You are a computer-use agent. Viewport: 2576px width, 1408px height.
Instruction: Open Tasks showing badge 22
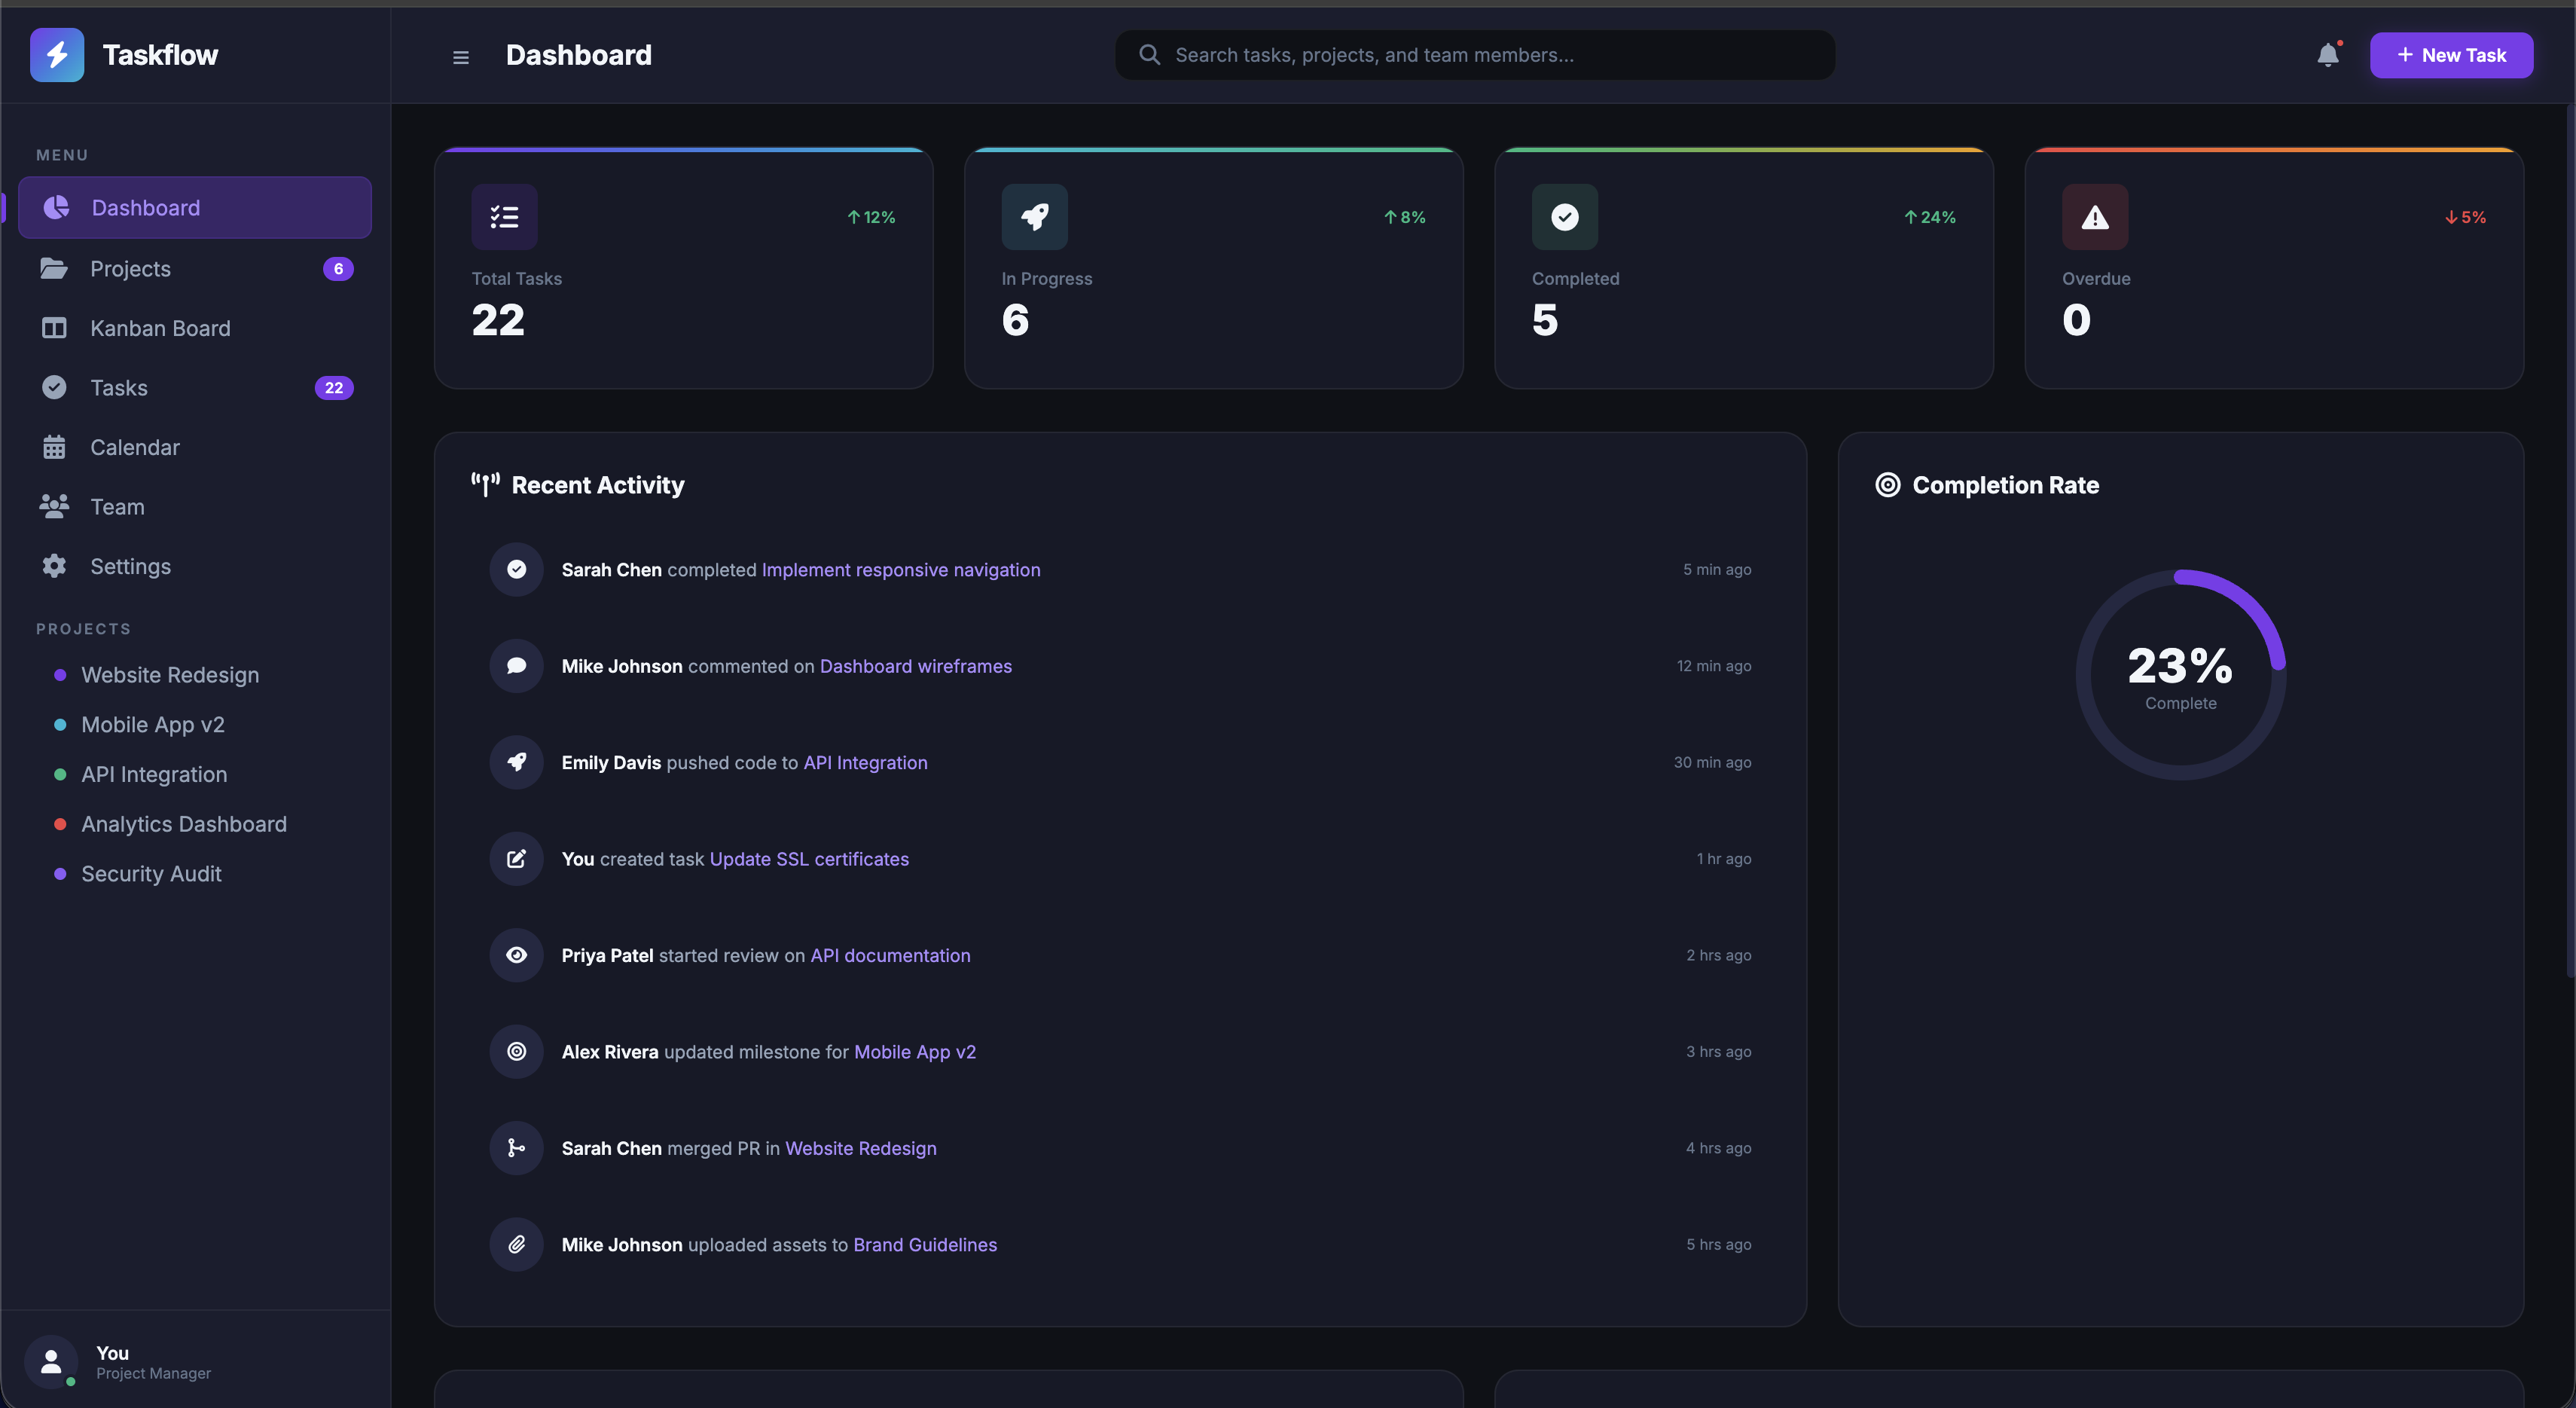click(119, 388)
